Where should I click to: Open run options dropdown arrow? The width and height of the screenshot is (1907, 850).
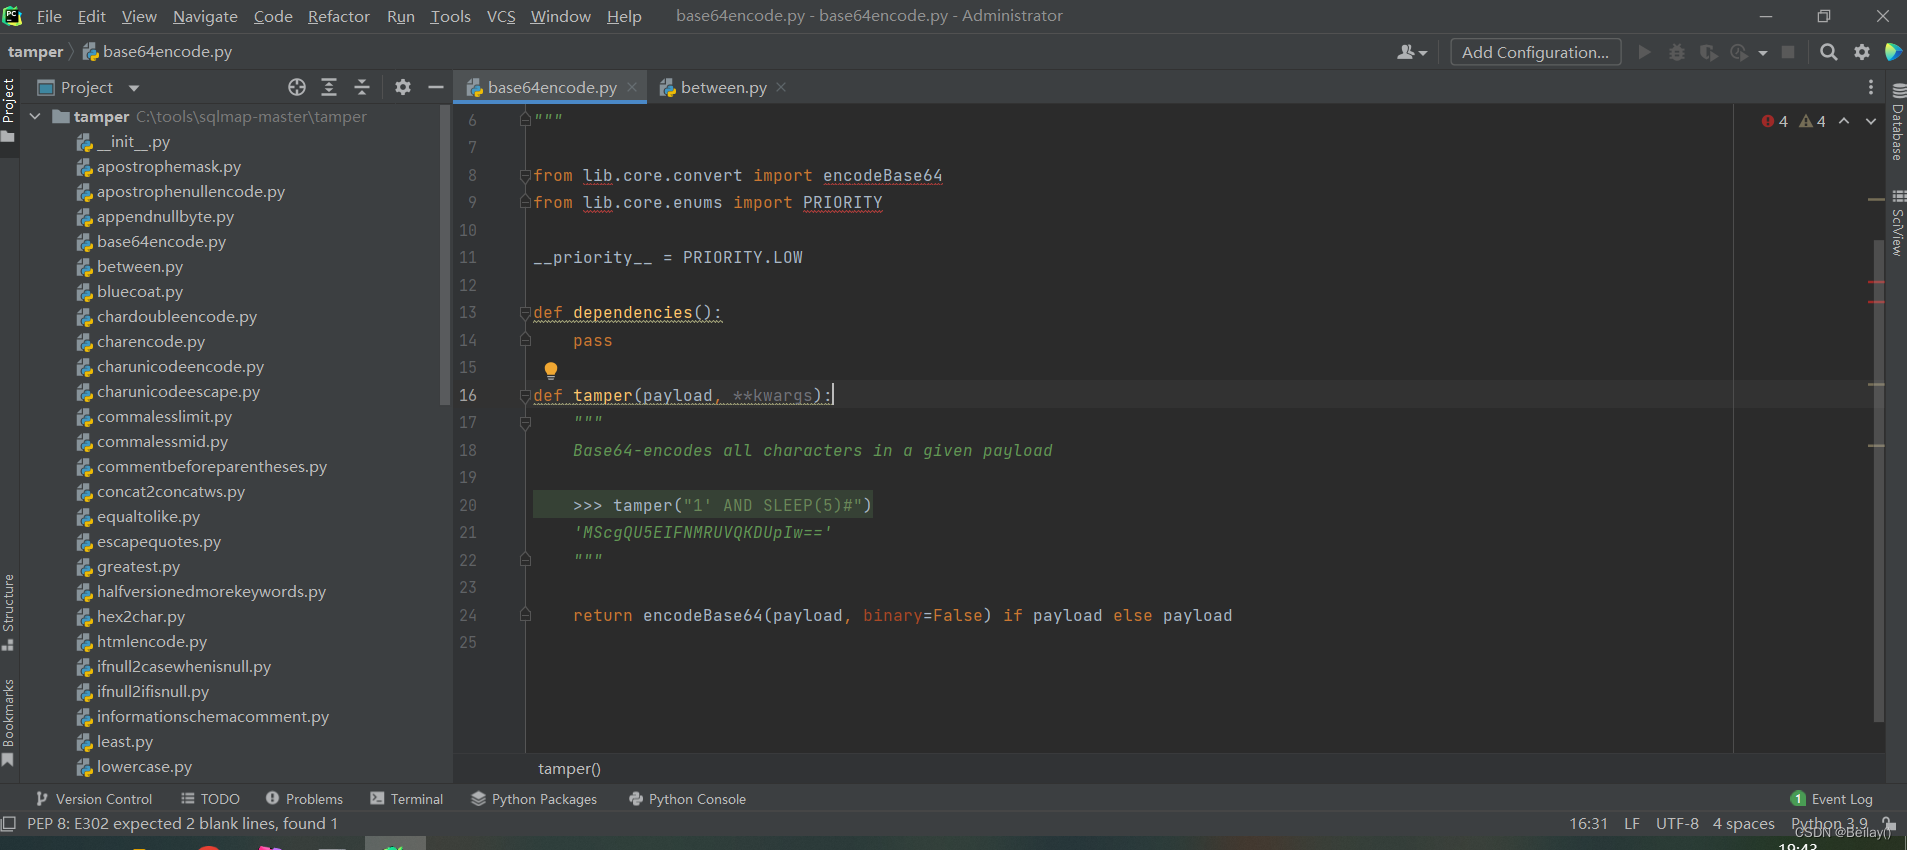[x=1762, y=53]
